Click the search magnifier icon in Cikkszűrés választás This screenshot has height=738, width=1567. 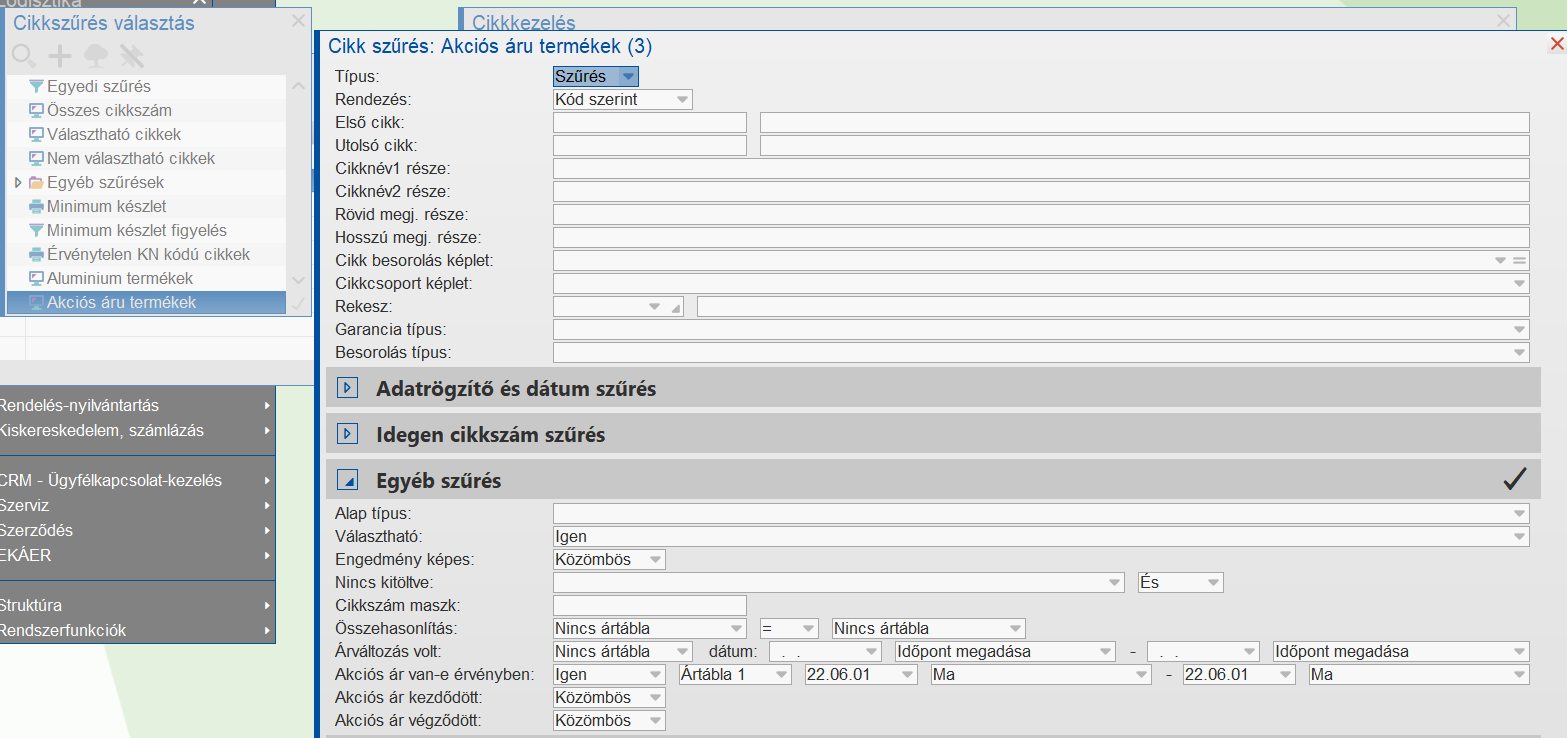tap(24, 56)
